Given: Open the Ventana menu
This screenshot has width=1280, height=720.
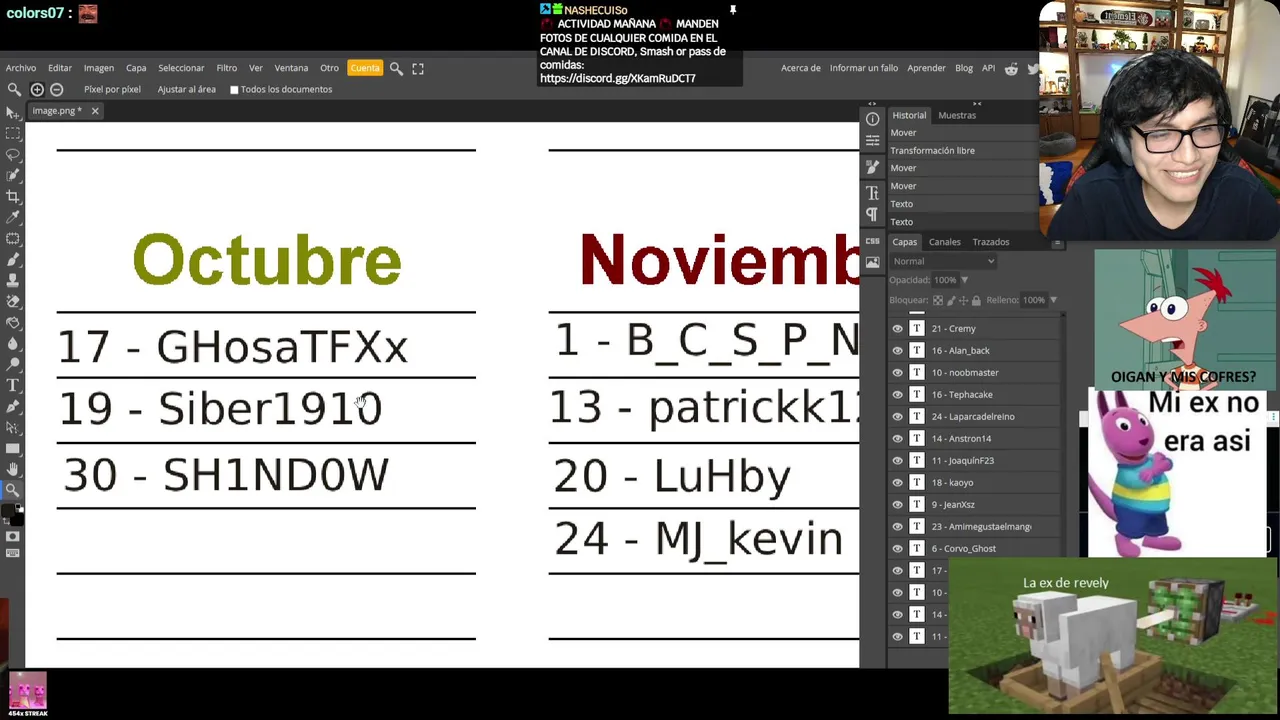Looking at the screenshot, I should coord(291,68).
